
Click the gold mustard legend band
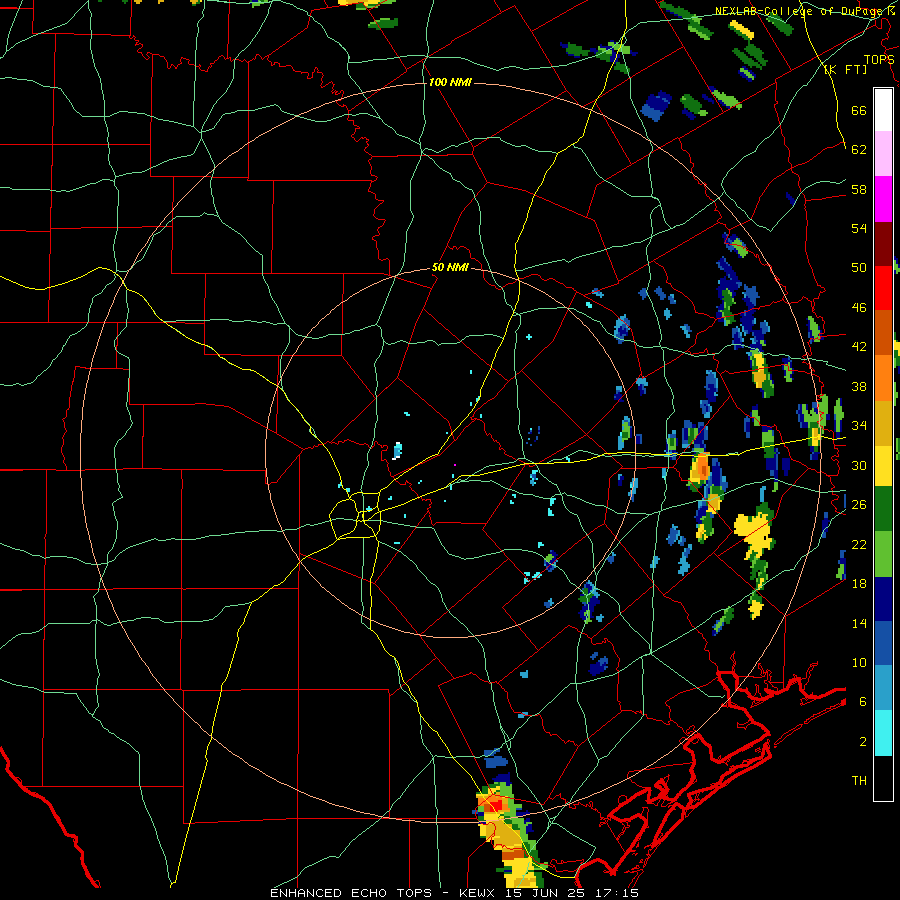pos(883,422)
